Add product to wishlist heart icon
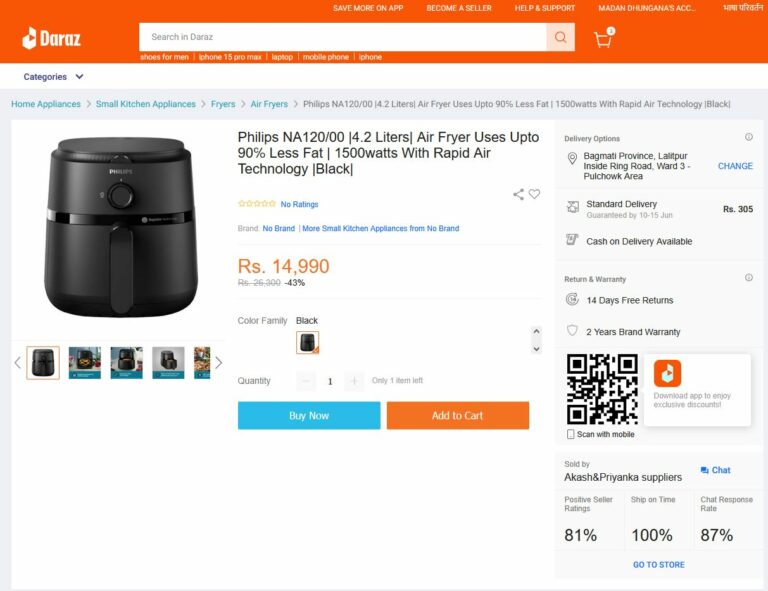Image resolution: width=768 pixels, height=591 pixels. click(534, 194)
